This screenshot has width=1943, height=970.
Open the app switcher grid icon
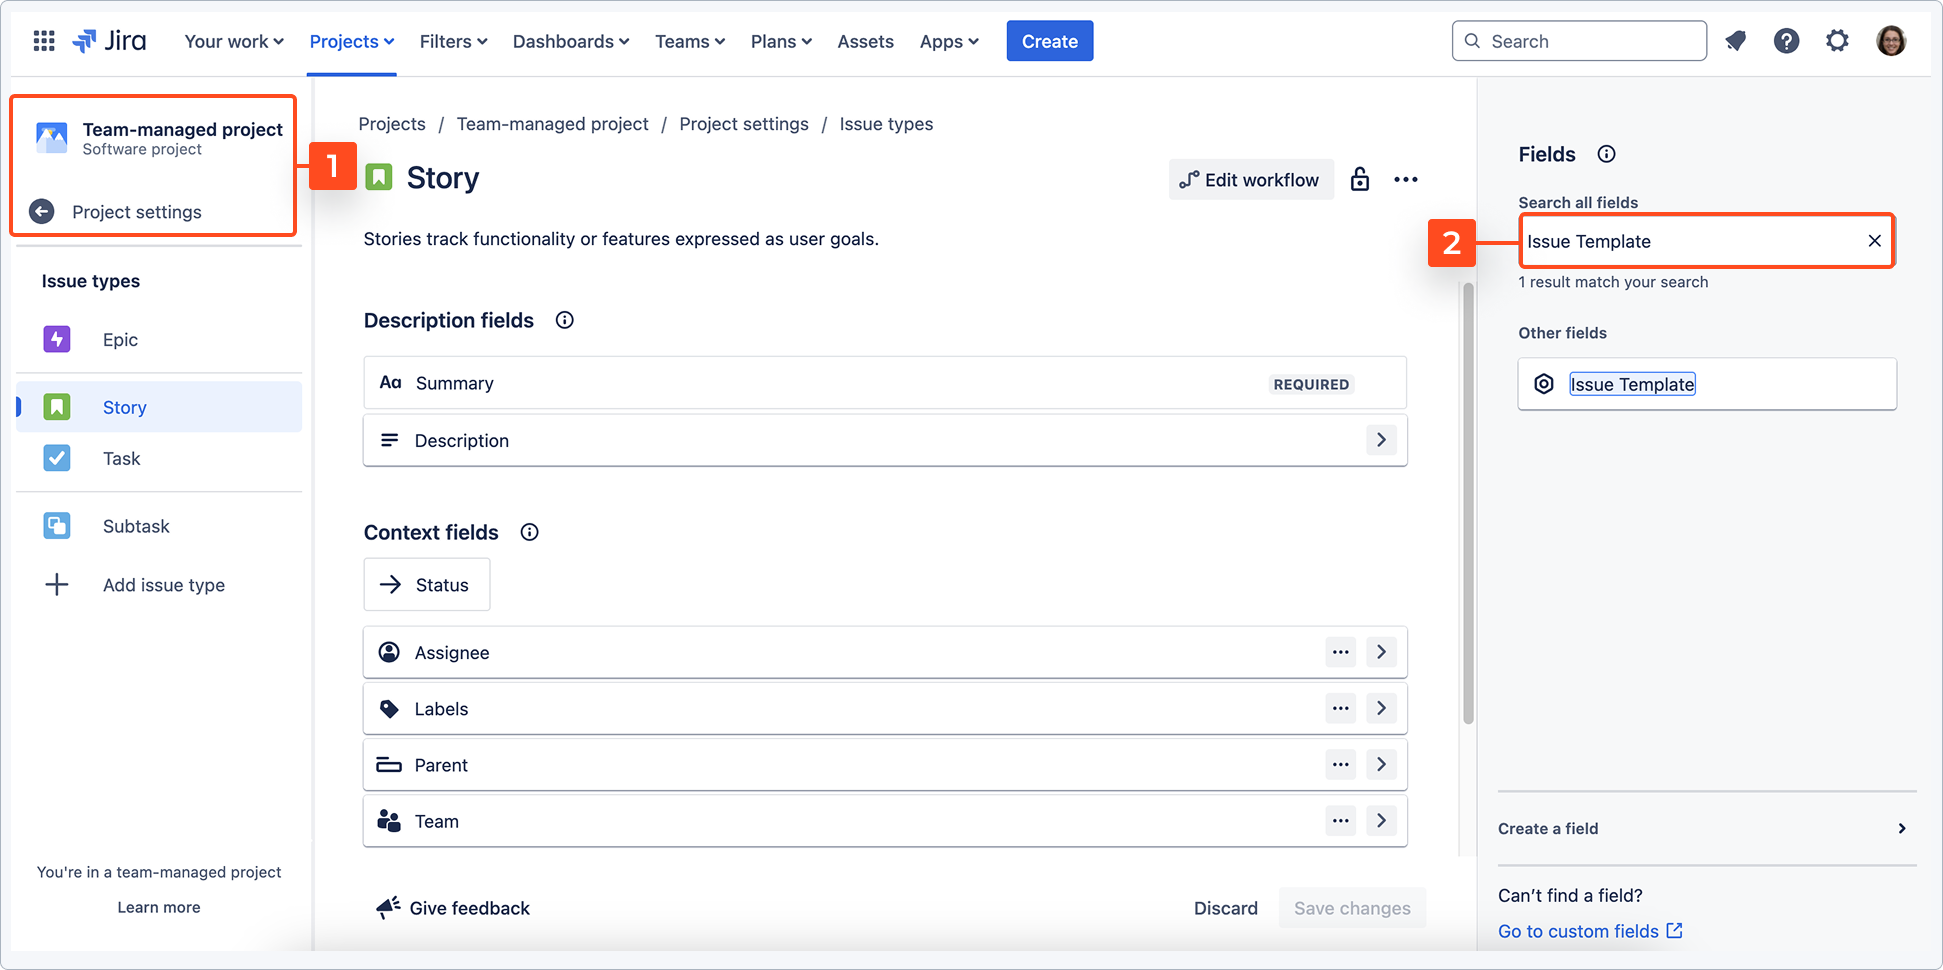[x=44, y=41]
